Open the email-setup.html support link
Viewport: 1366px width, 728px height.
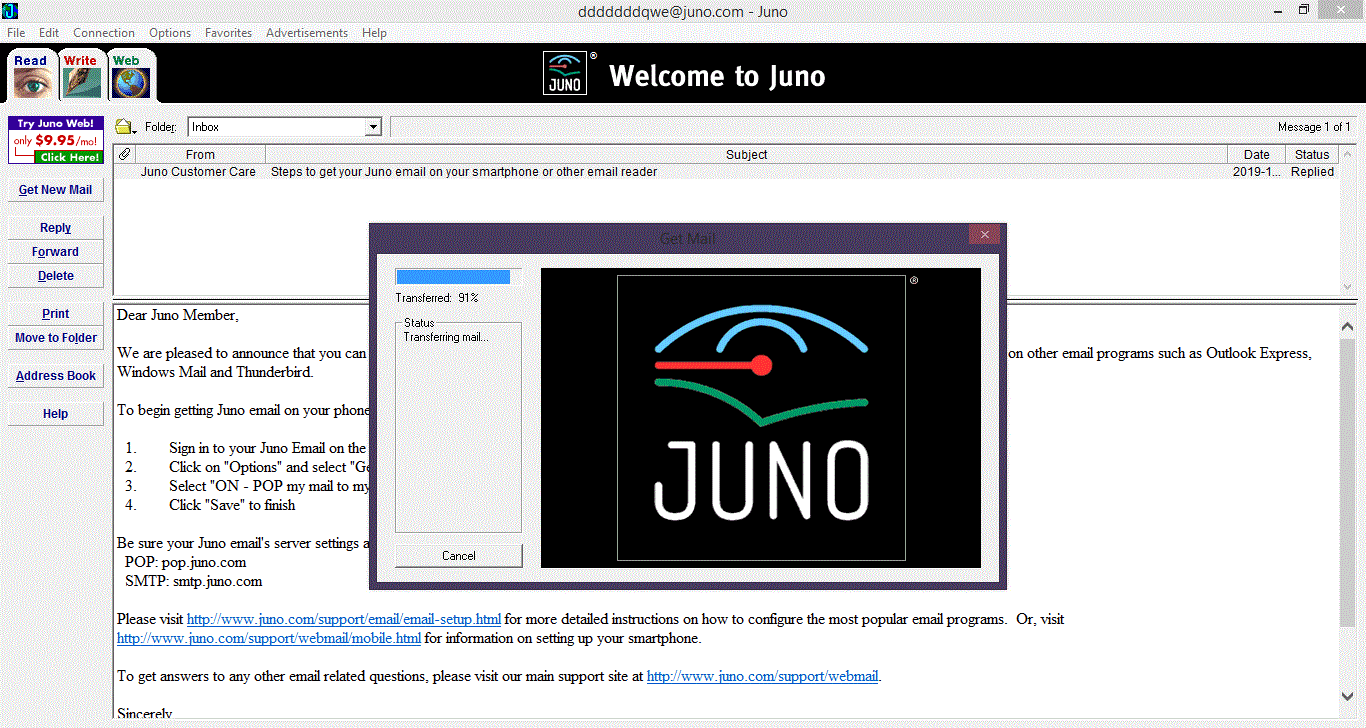tap(344, 619)
